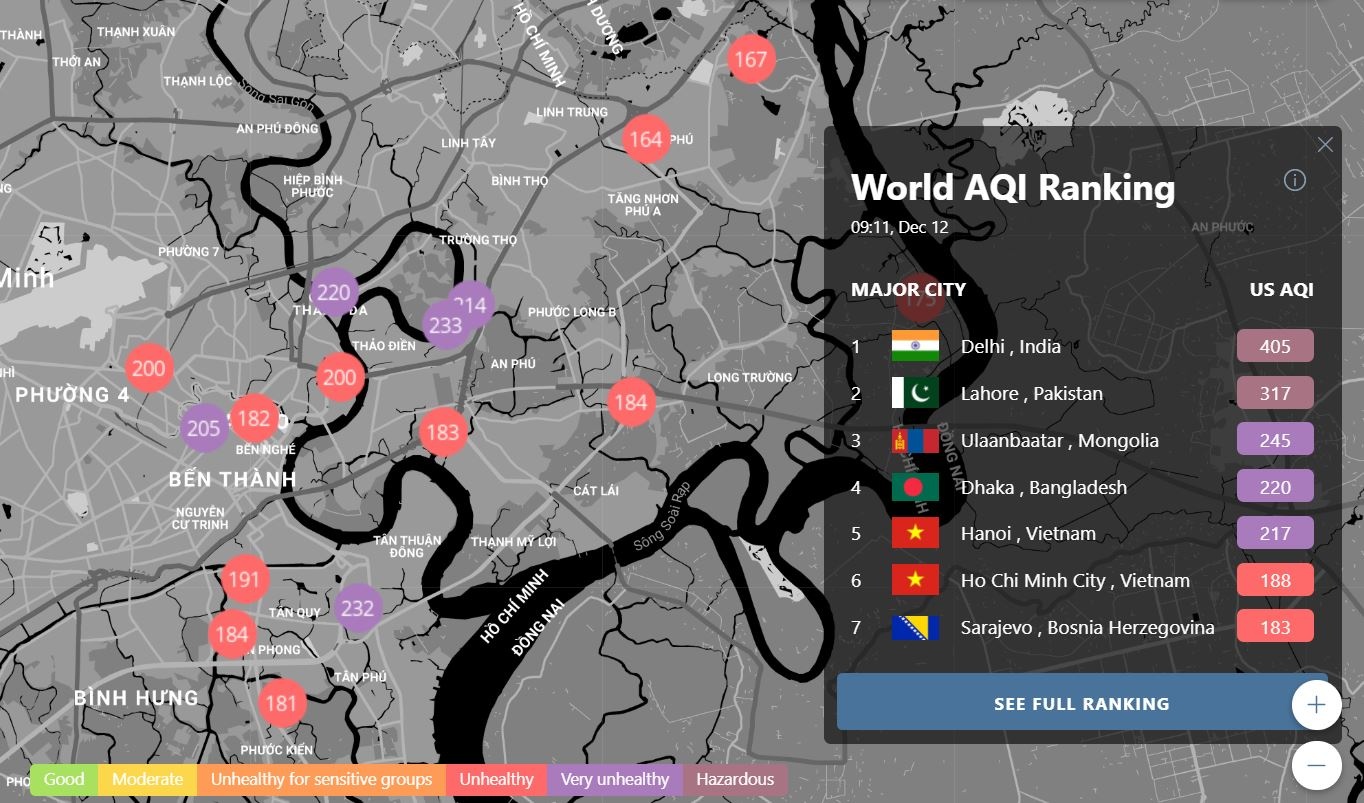The height and width of the screenshot is (803, 1364).
Task: Click the Unhealthy for sensitive groups legend
Action: click(321, 779)
